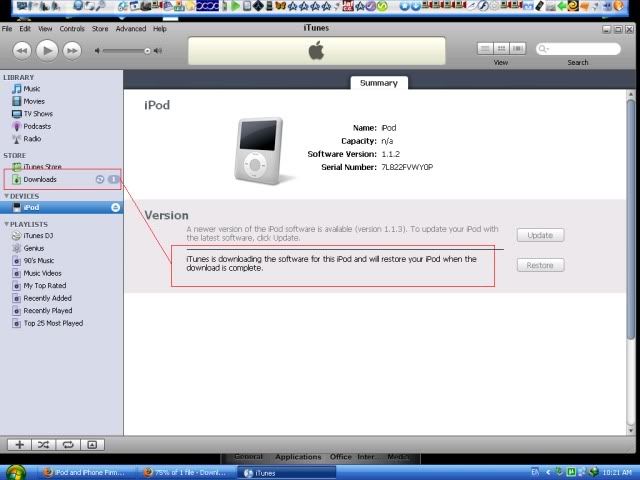
Task: Show the artwork viewer pane
Action: (91, 443)
